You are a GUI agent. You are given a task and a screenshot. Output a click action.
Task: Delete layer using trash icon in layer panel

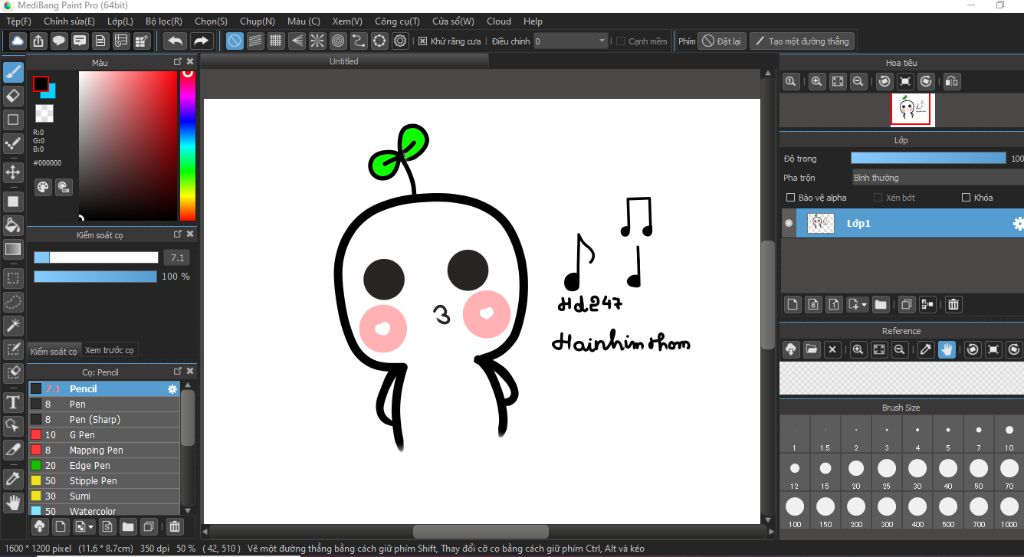(953, 304)
